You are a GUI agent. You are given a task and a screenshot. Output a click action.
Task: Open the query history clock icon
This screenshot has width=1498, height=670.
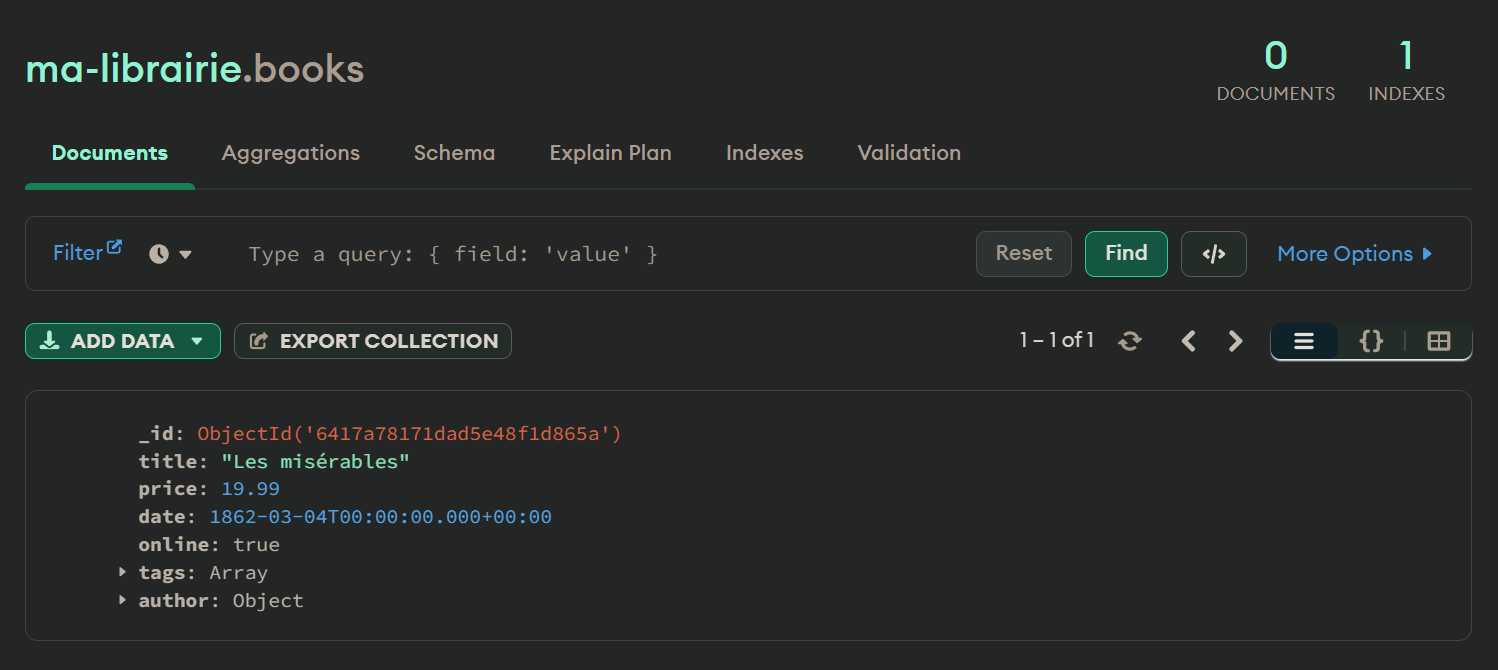point(159,254)
